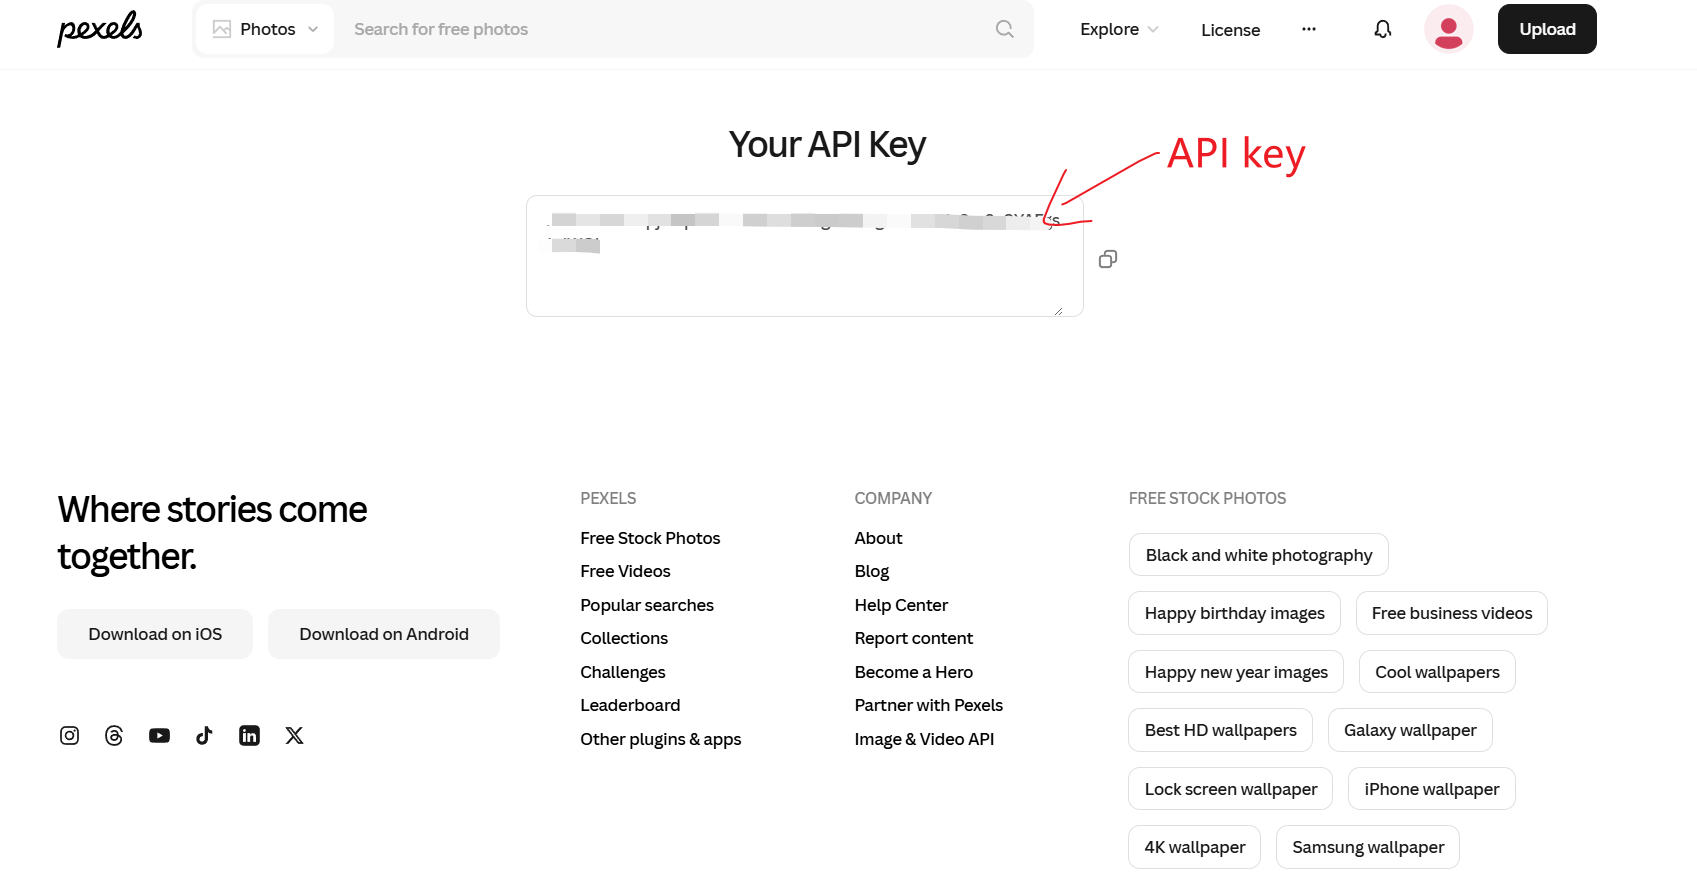This screenshot has height=874, width=1697.
Task: Open Popular searches link
Action: (647, 605)
